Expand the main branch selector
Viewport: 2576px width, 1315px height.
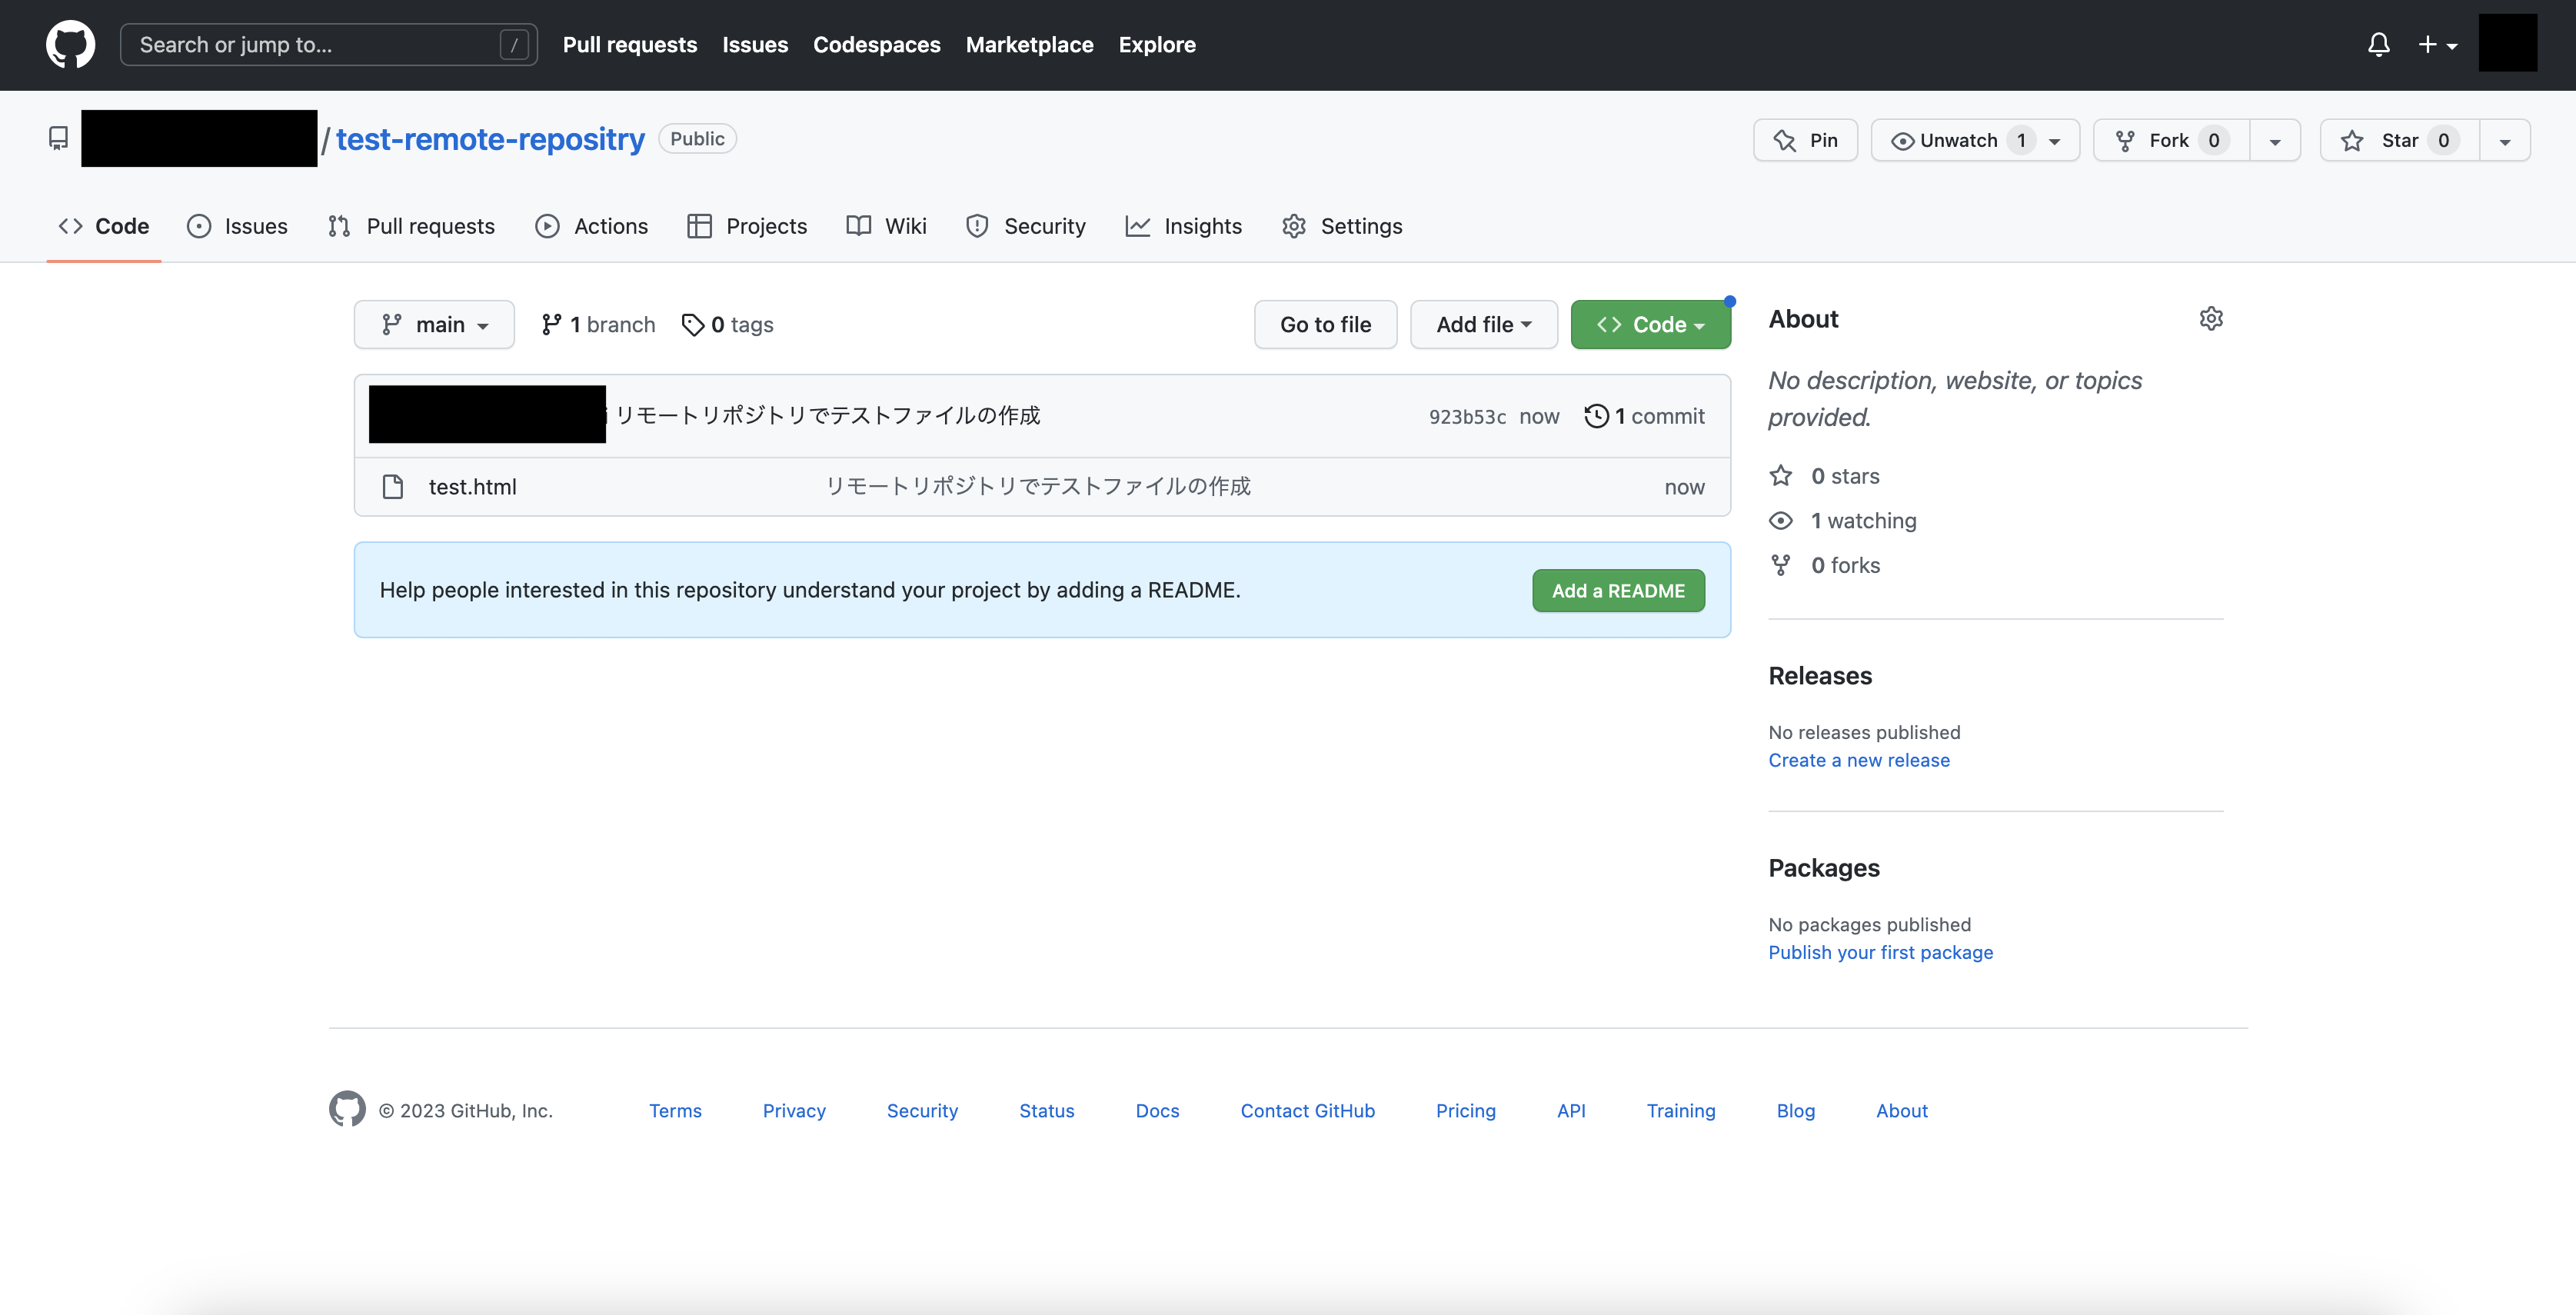click(x=434, y=324)
